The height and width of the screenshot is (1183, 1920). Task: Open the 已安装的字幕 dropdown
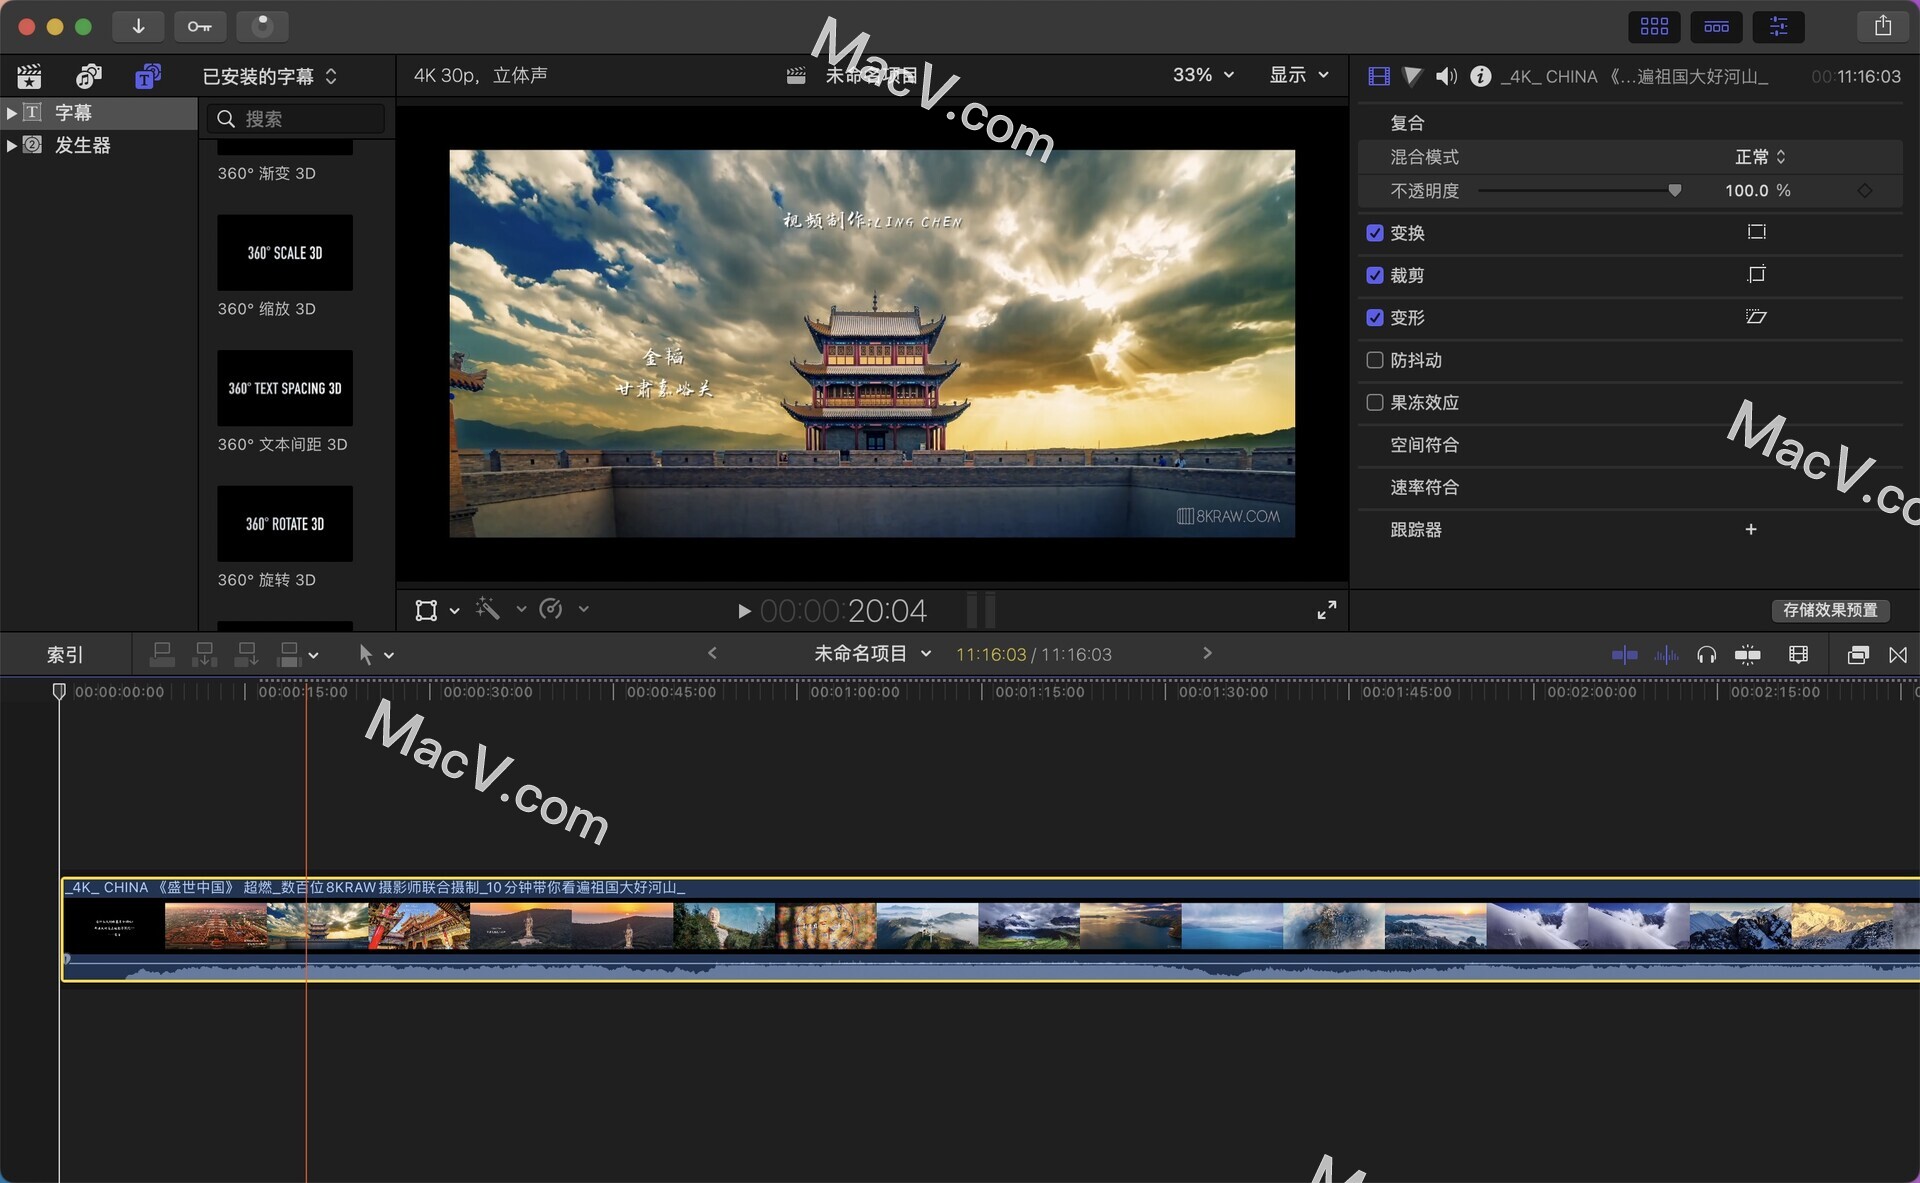click(270, 76)
